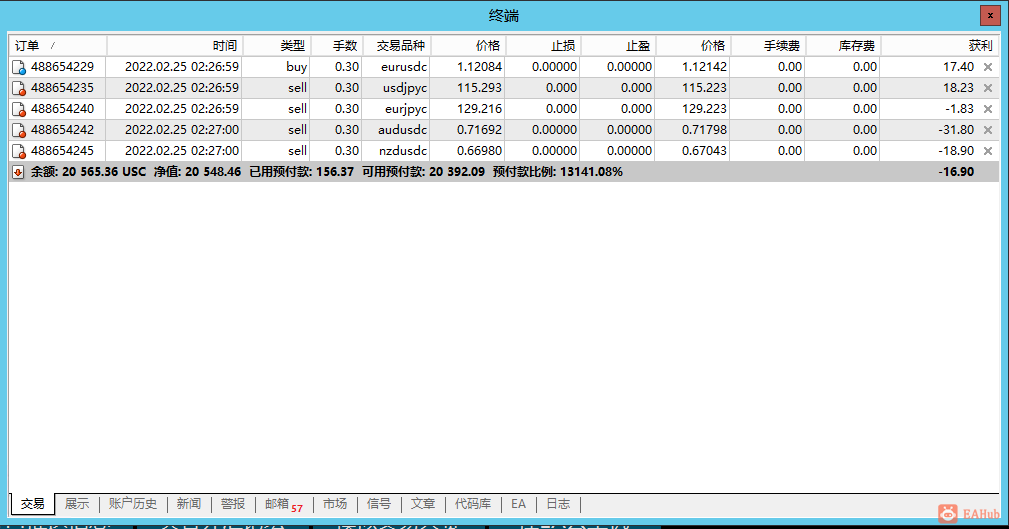The image size is (1009, 529).
Task: Click the eurusdc symbol cell
Action: [x=403, y=67]
